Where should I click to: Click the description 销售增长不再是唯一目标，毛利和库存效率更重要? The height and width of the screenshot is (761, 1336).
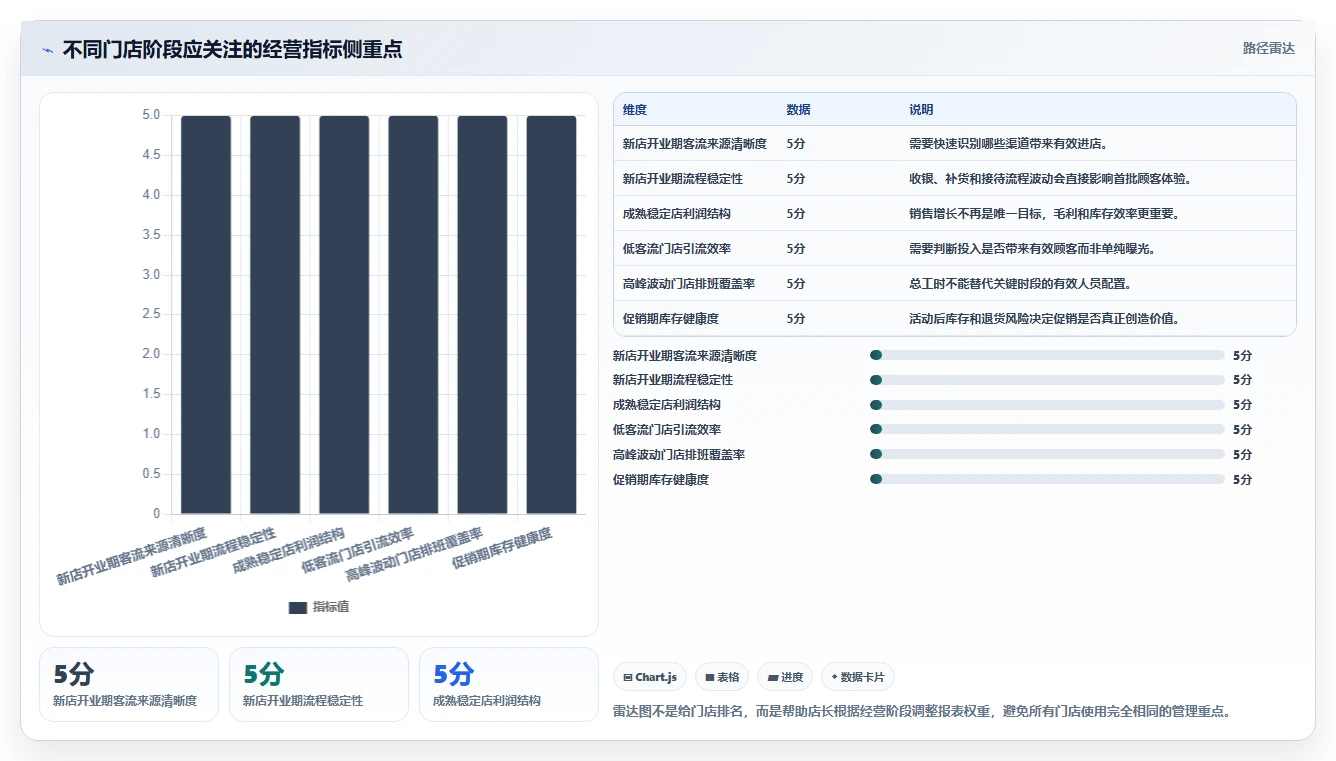[x=1044, y=214]
